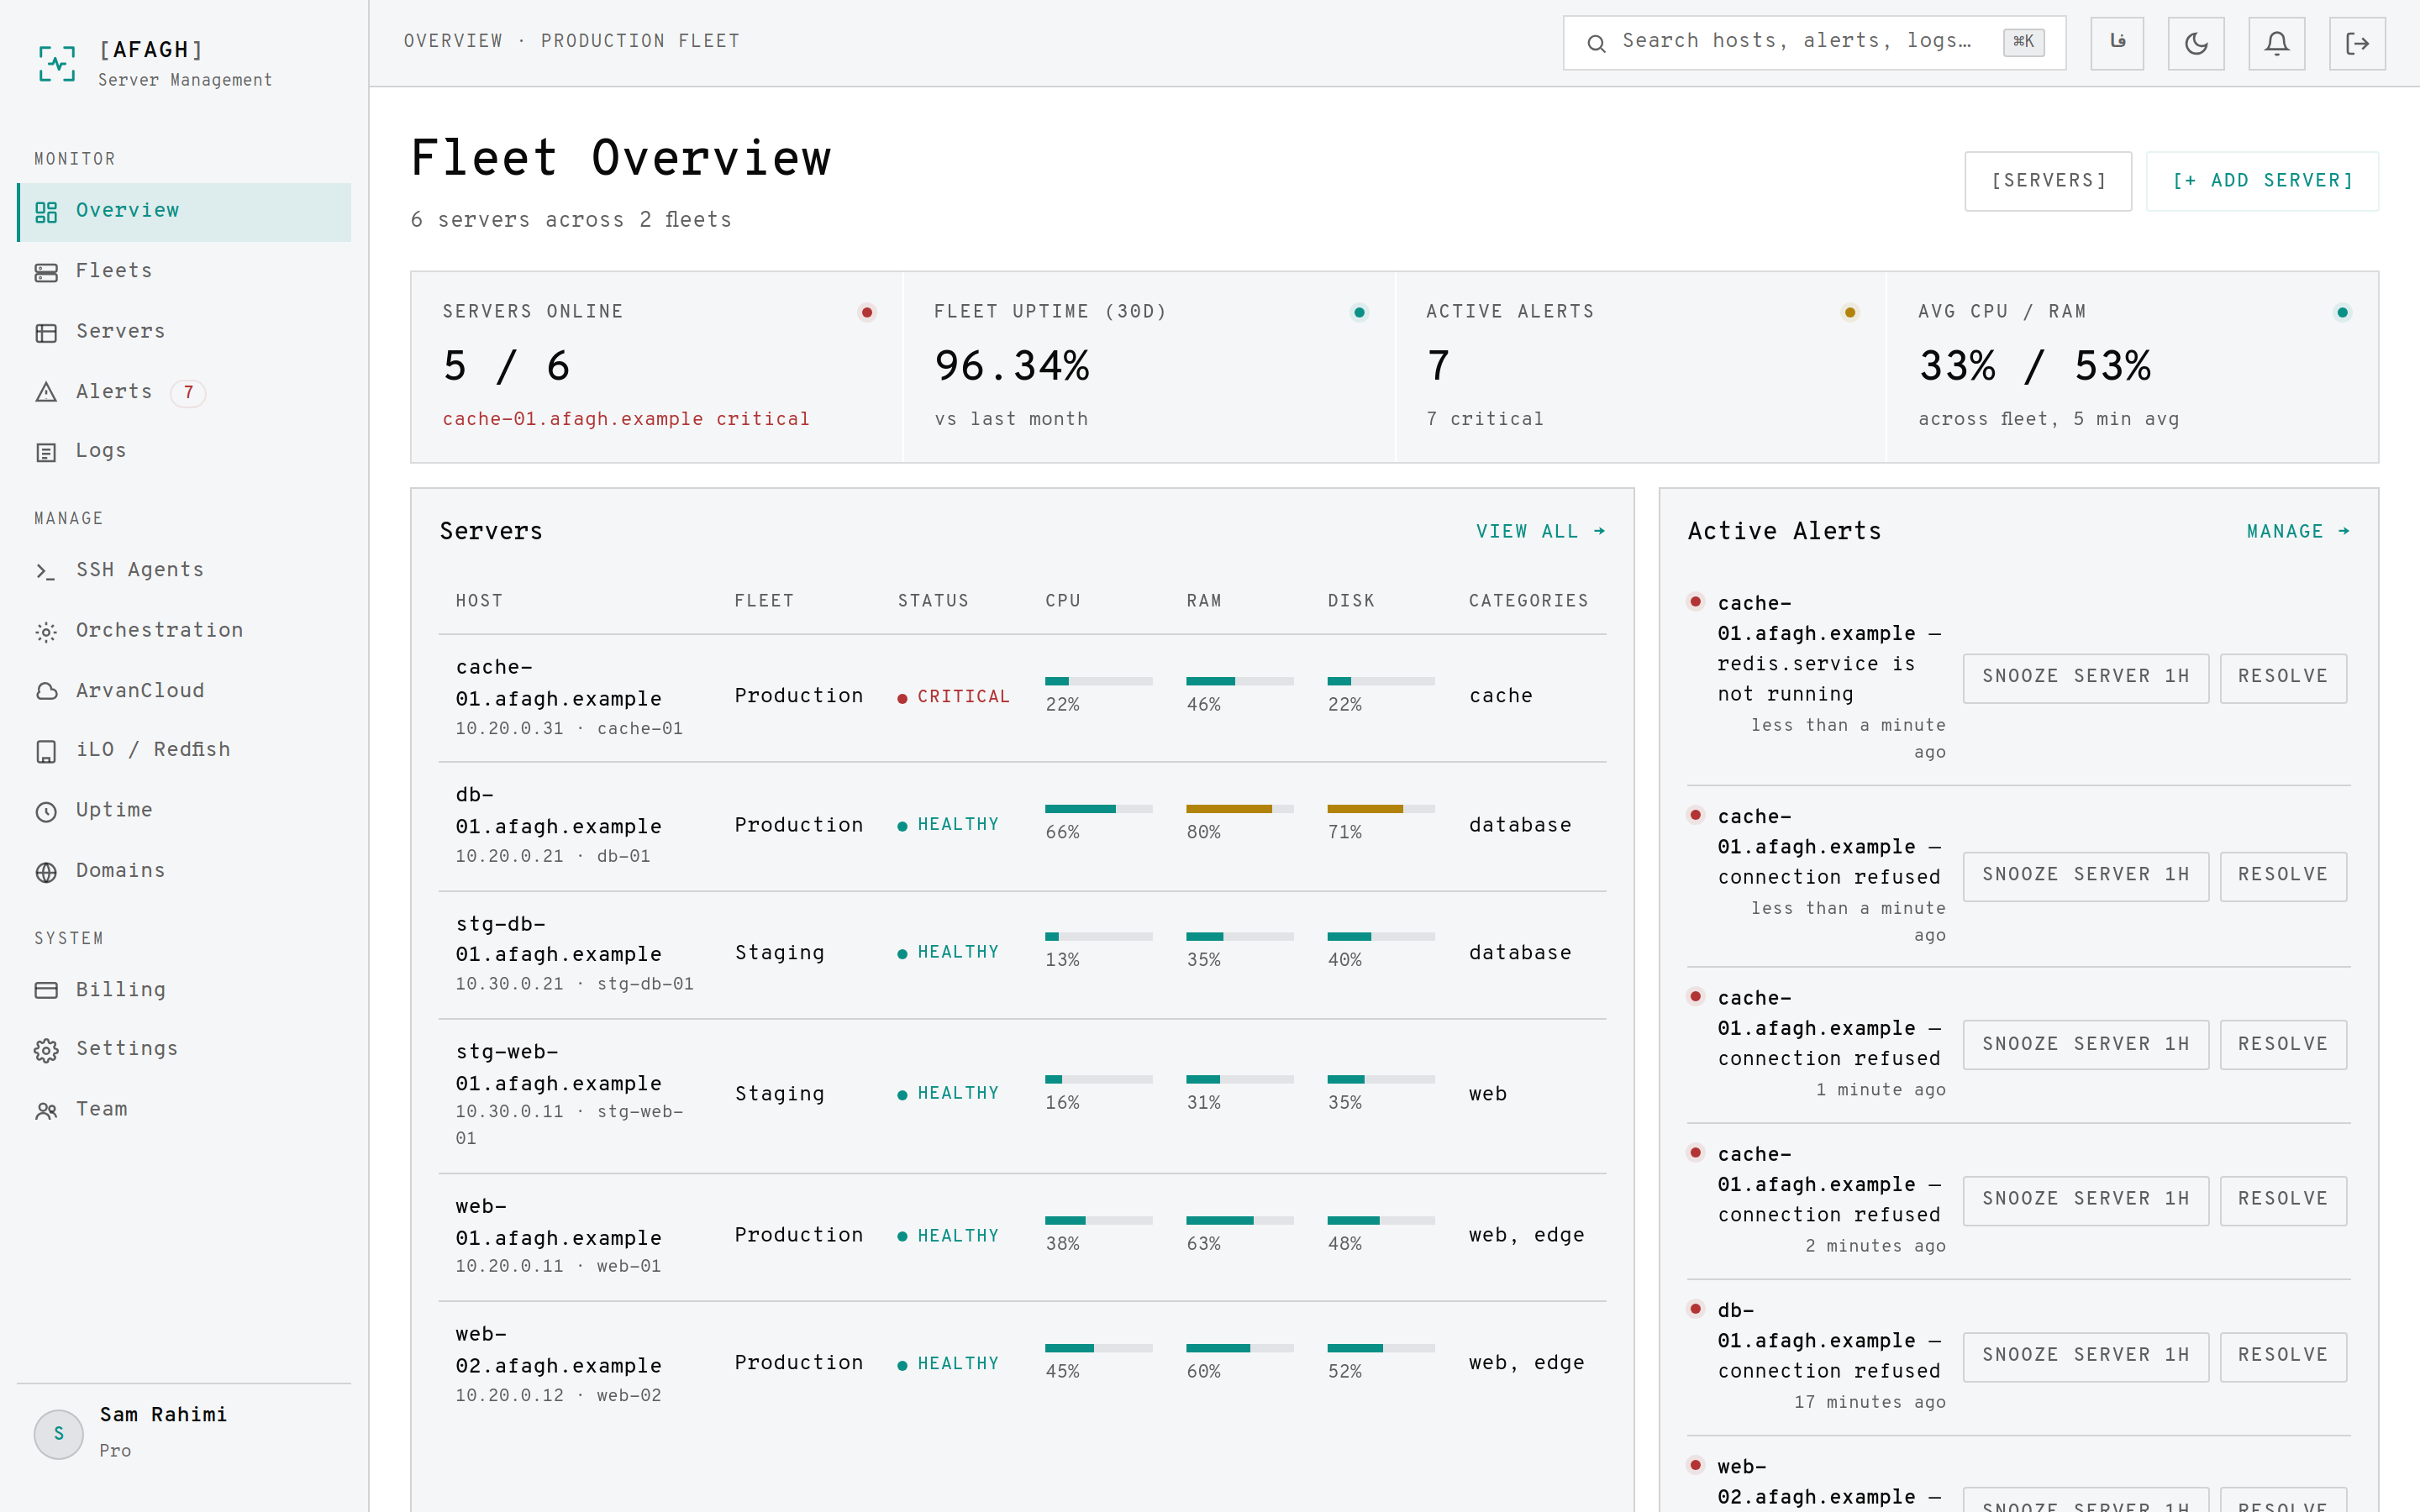Click the Billing card icon

pyautogui.click(x=46, y=990)
